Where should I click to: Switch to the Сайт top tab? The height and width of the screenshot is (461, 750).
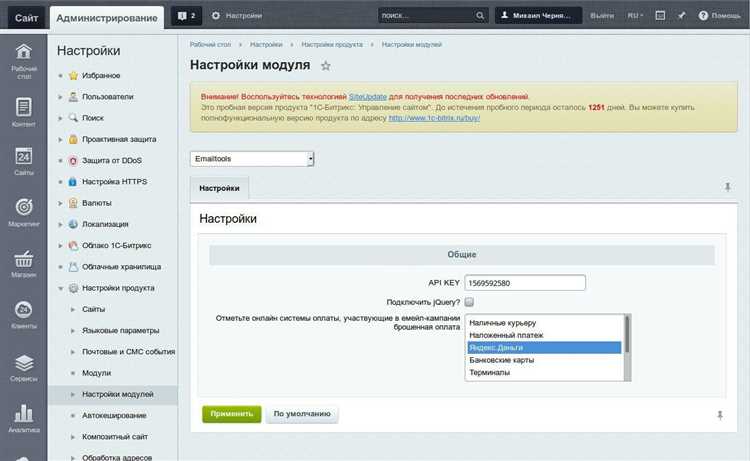tap(26, 18)
